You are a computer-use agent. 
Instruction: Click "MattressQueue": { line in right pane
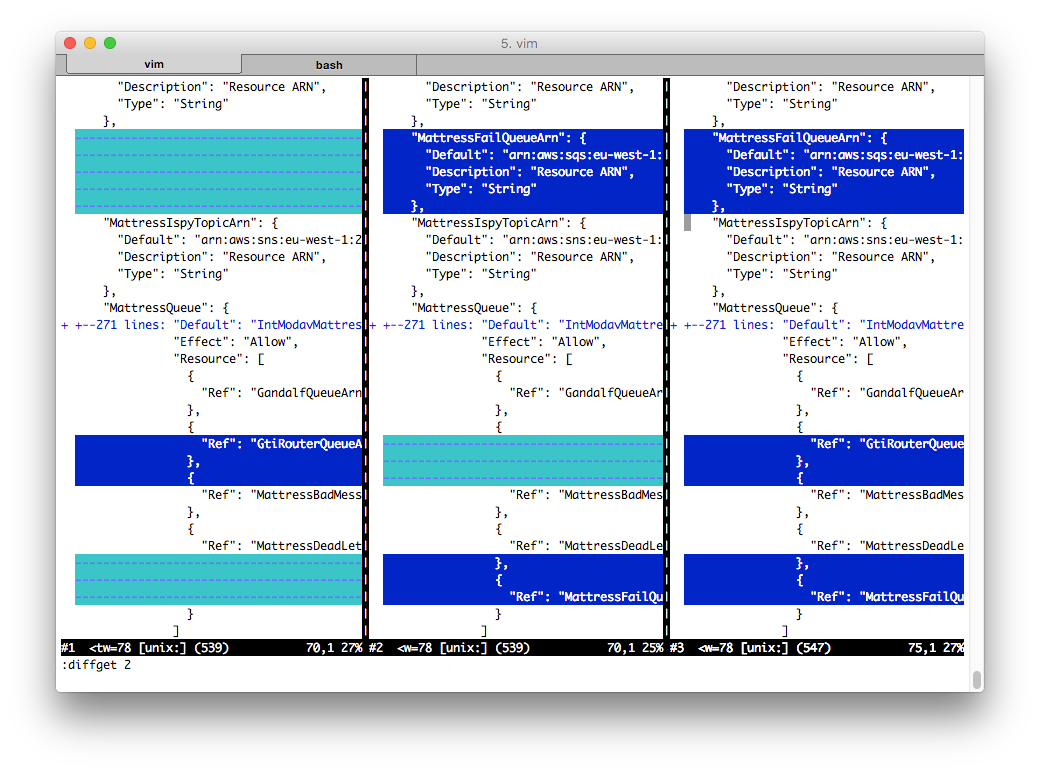click(x=775, y=308)
